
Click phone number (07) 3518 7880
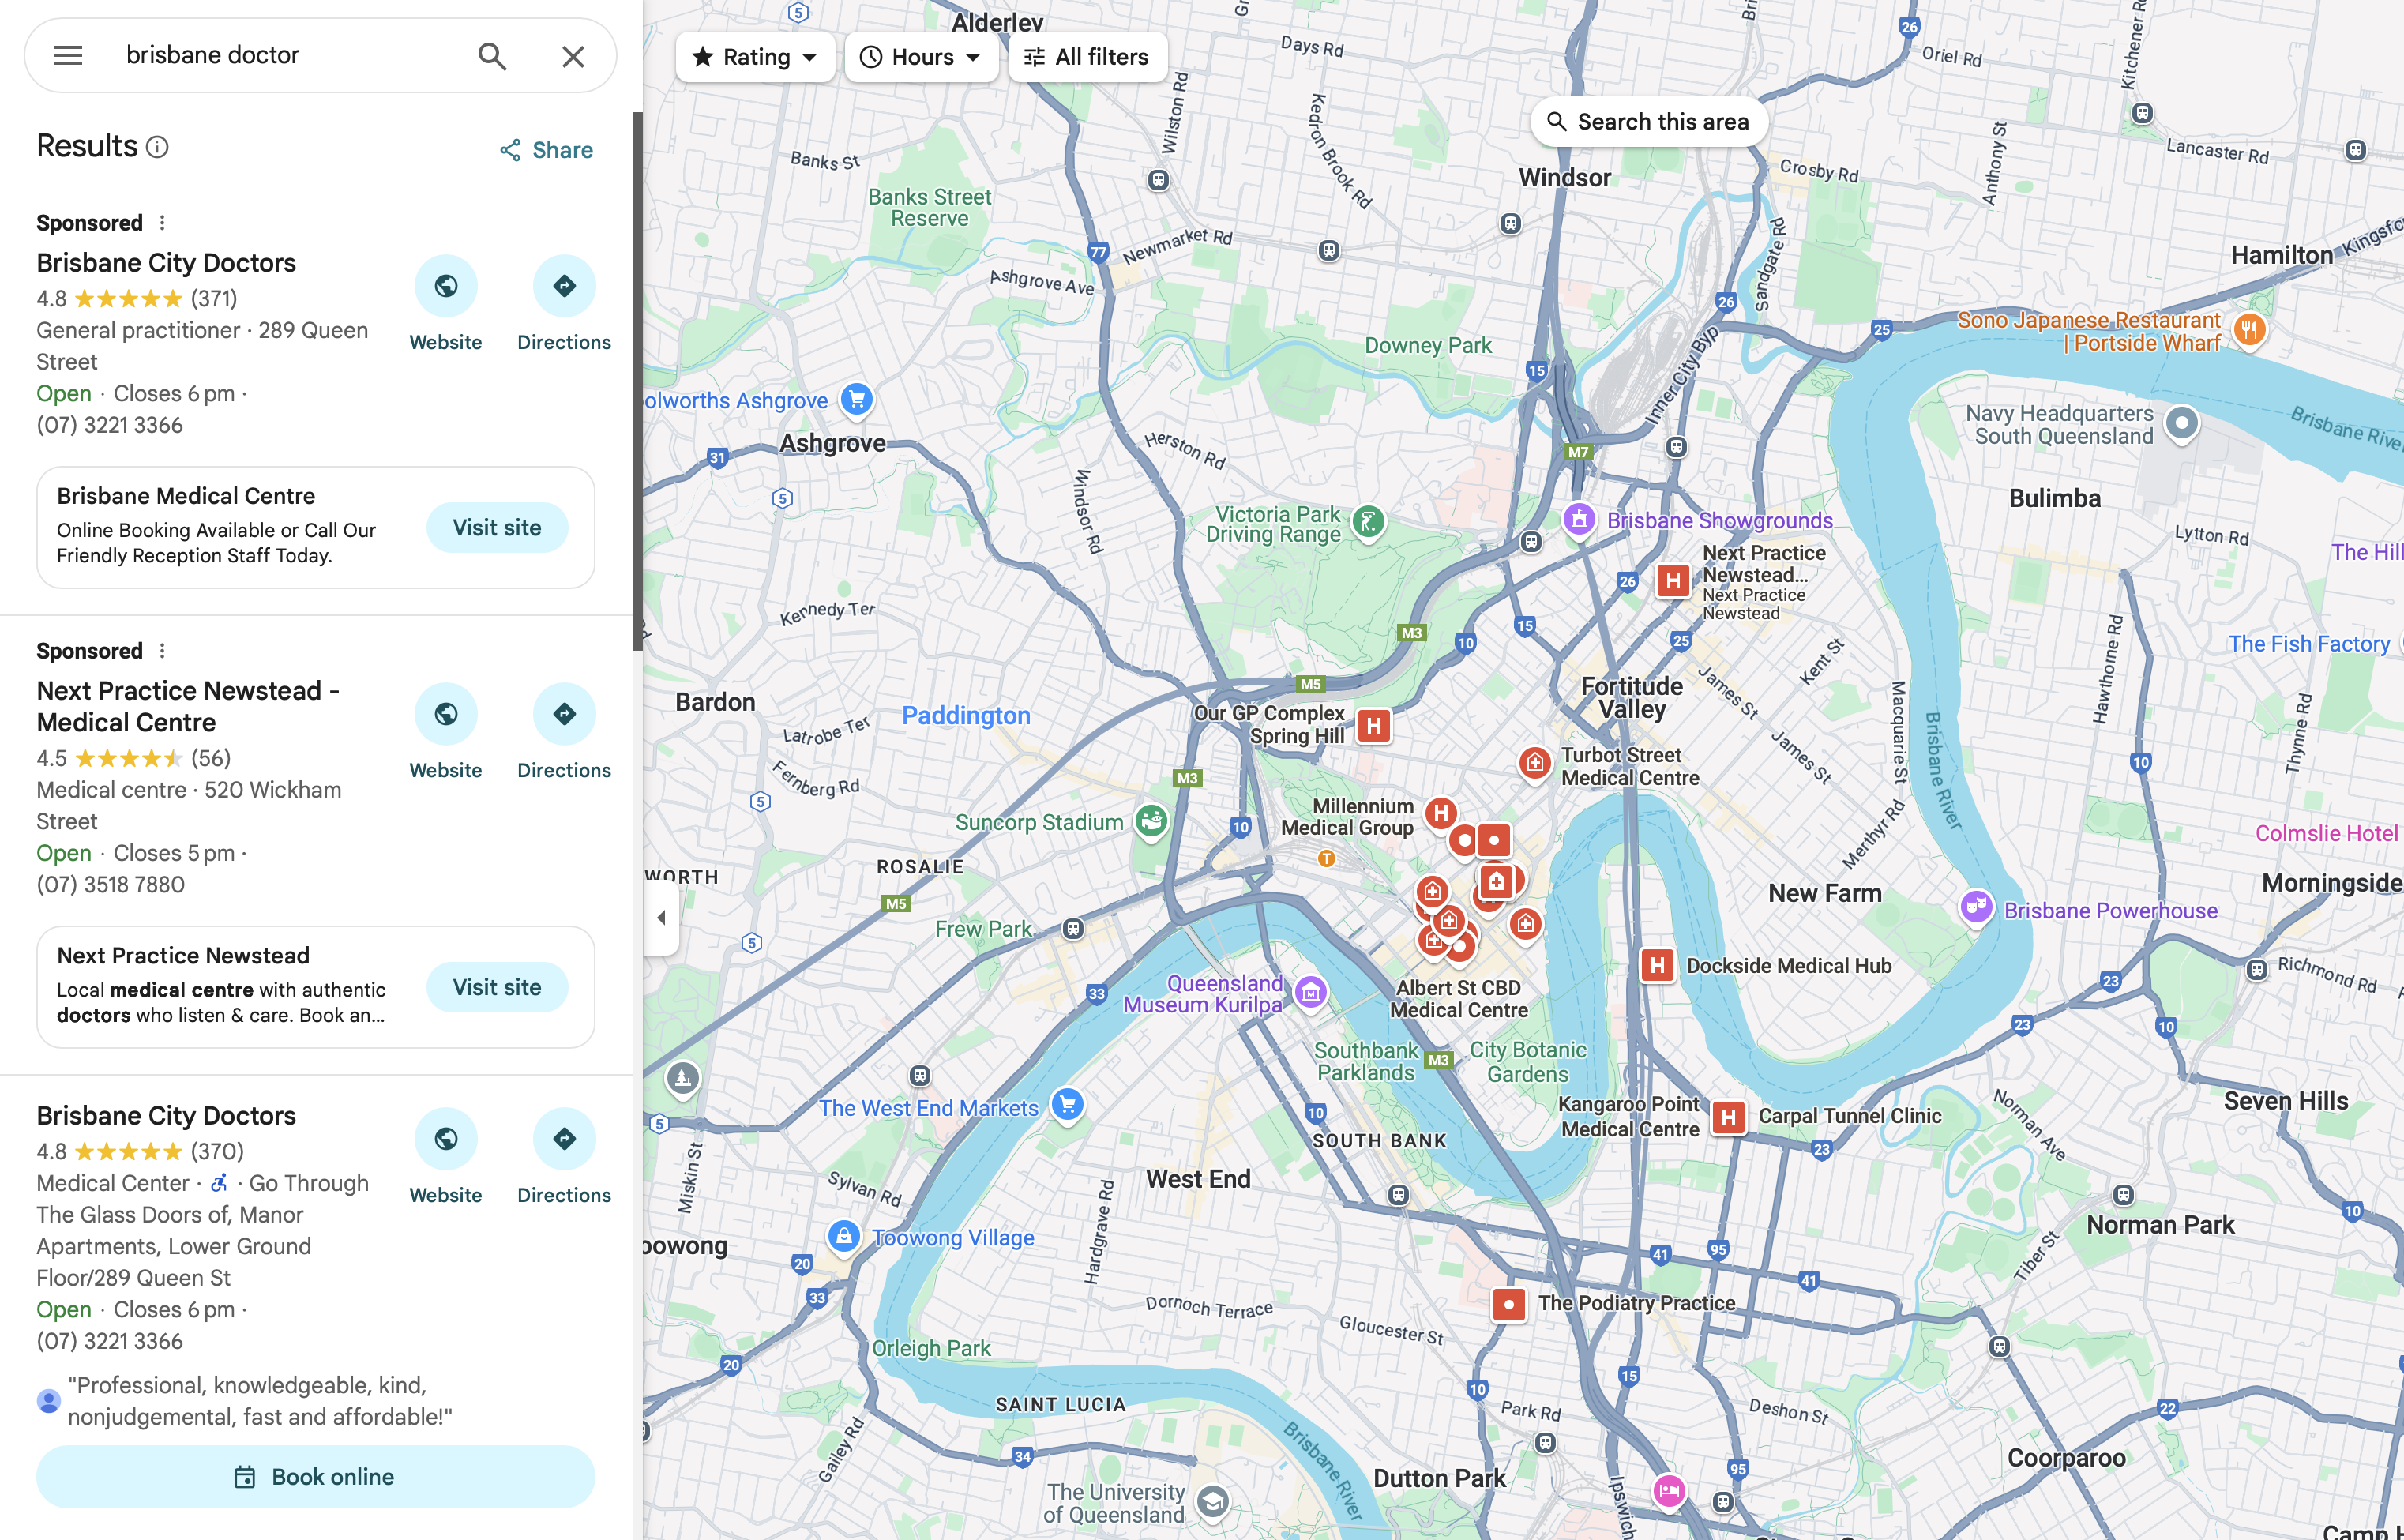111,885
